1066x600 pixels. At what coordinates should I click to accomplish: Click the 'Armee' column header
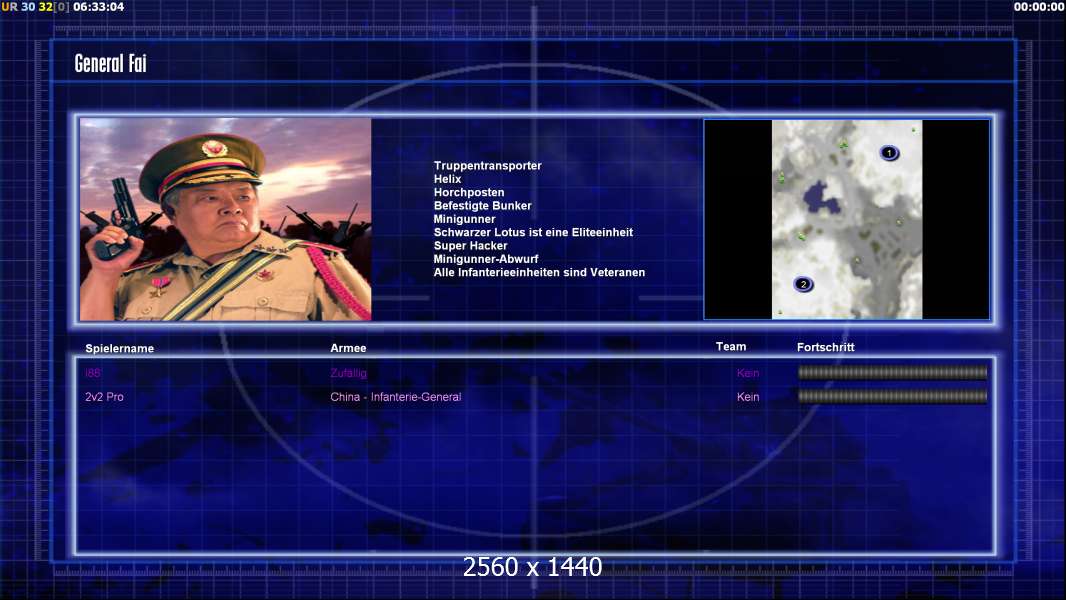[x=348, y=348]
